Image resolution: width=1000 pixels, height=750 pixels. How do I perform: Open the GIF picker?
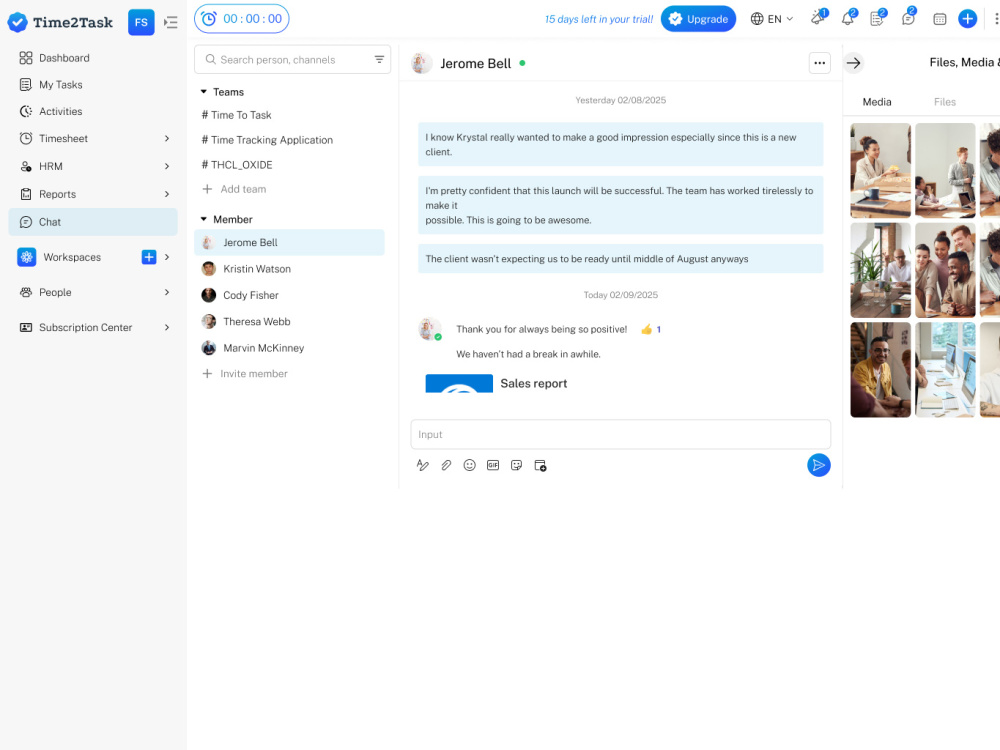coord(493,465)
